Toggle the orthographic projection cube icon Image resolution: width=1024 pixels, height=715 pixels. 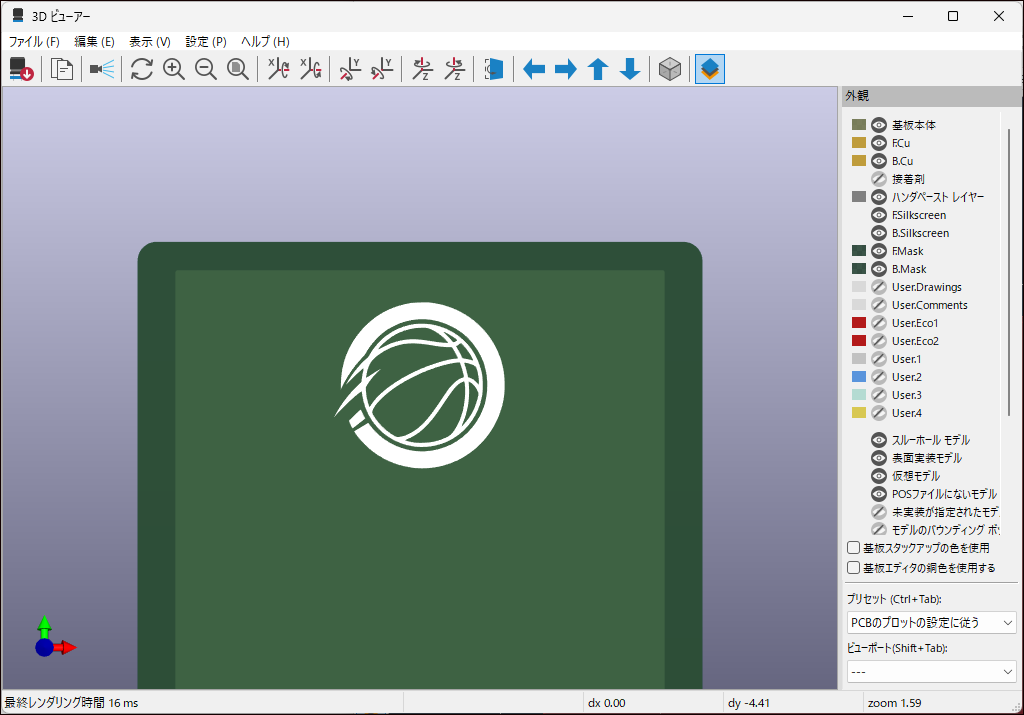(x=670, y=69)
